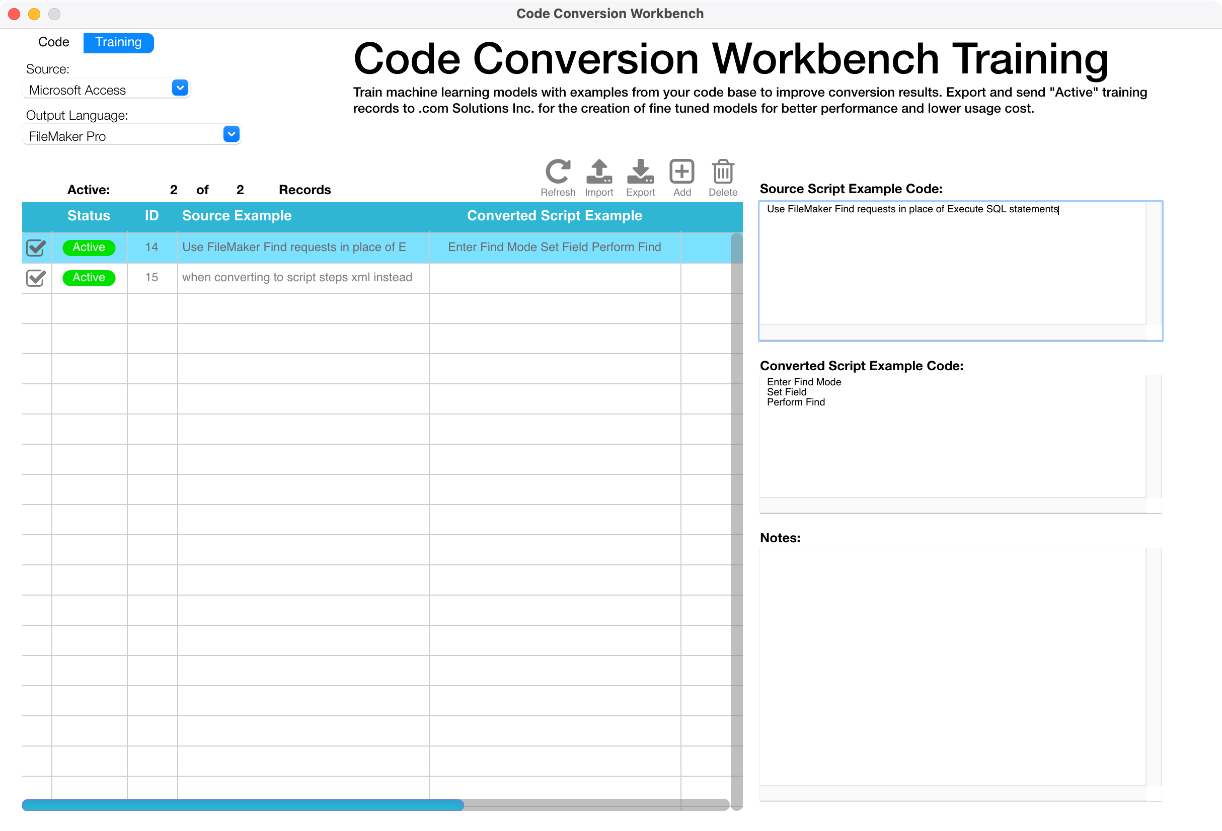Click the Converted Script Example column header
Screen dimensions: 1222x831
click(554, 216)
